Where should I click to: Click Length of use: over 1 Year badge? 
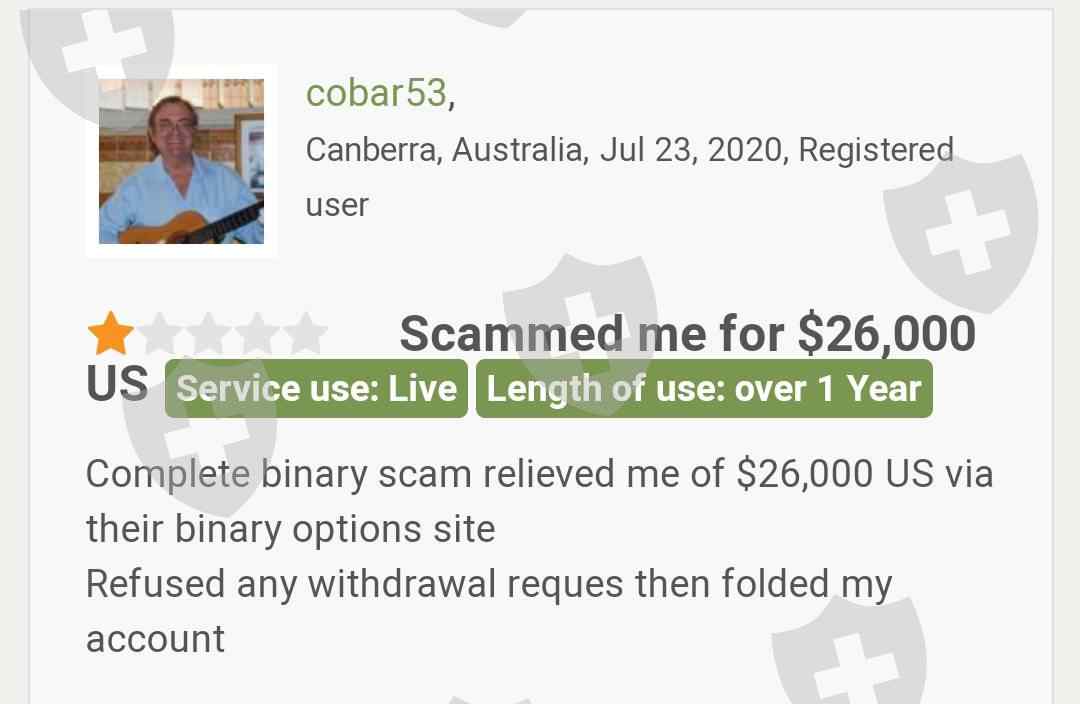[x=704, y=389]
